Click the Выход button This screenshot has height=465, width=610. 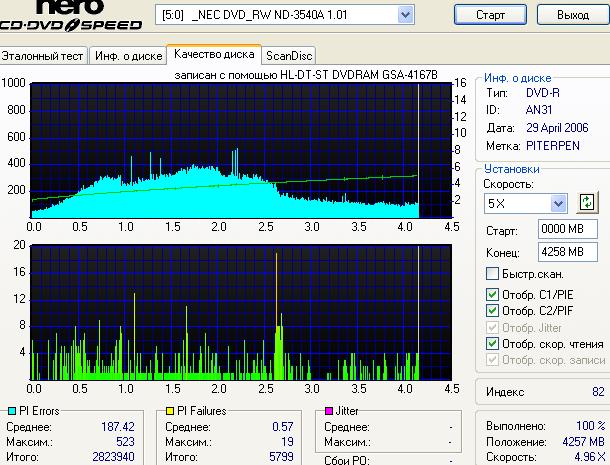click(572, 16)
